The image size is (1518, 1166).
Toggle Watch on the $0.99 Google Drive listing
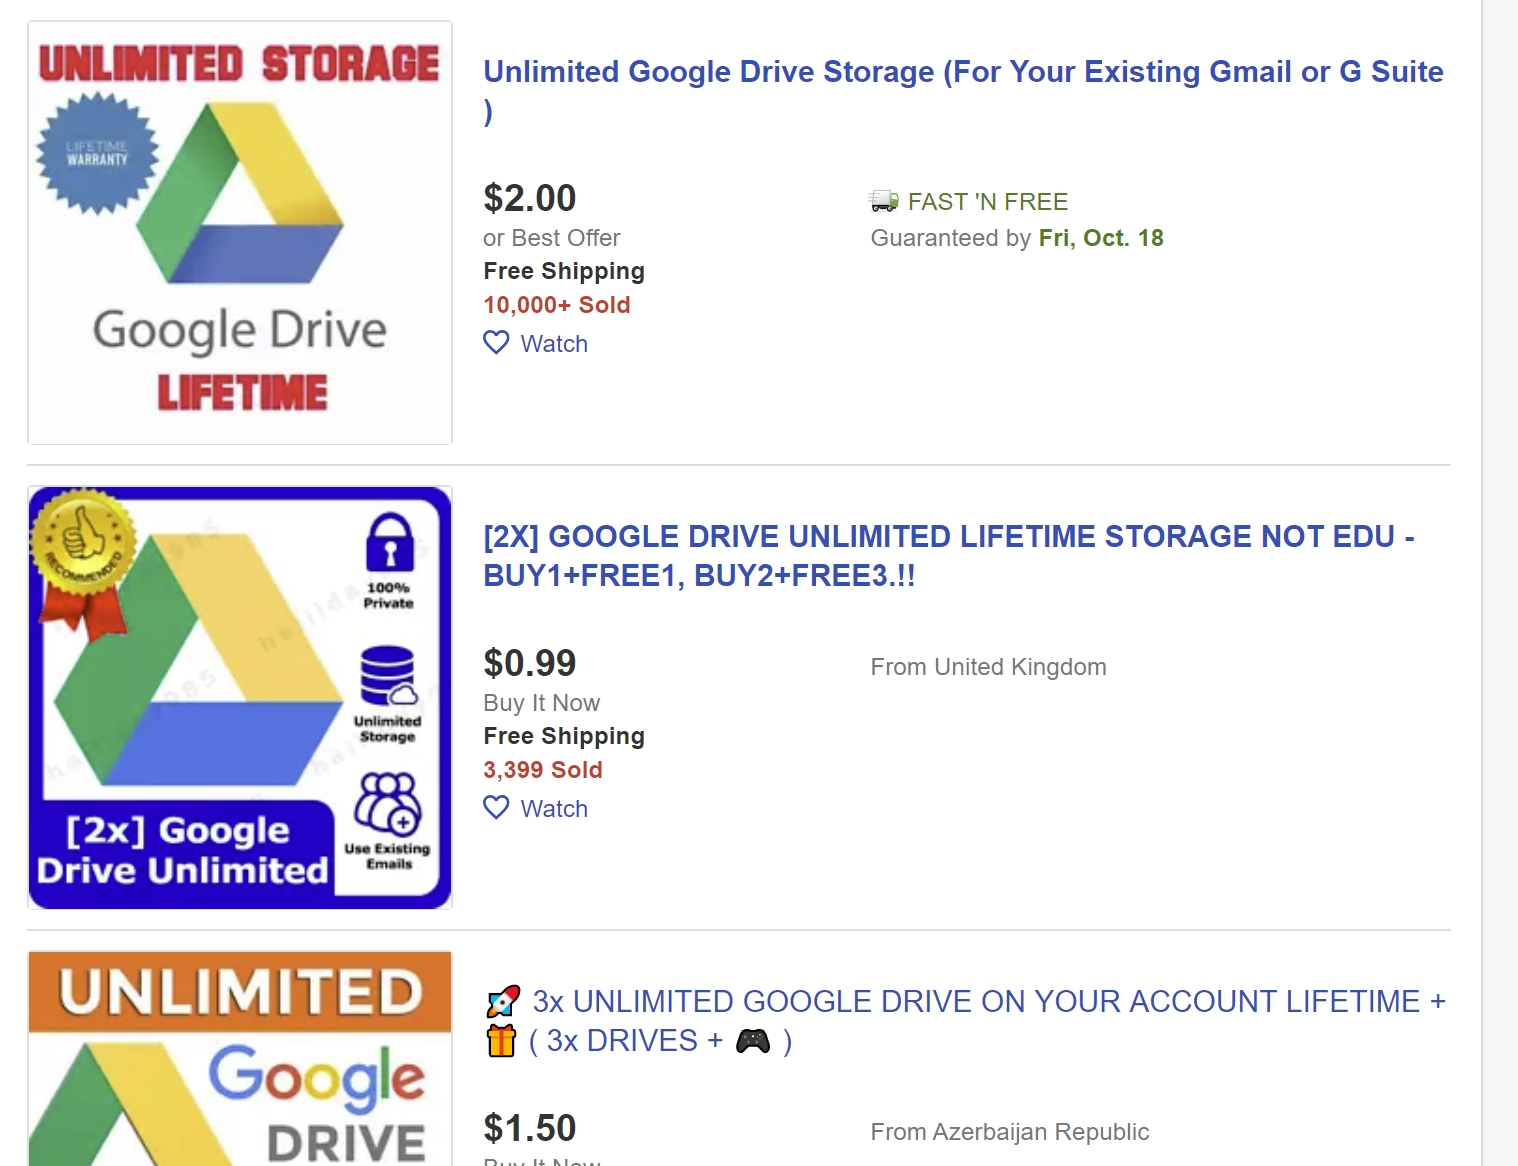coord(536,808)
